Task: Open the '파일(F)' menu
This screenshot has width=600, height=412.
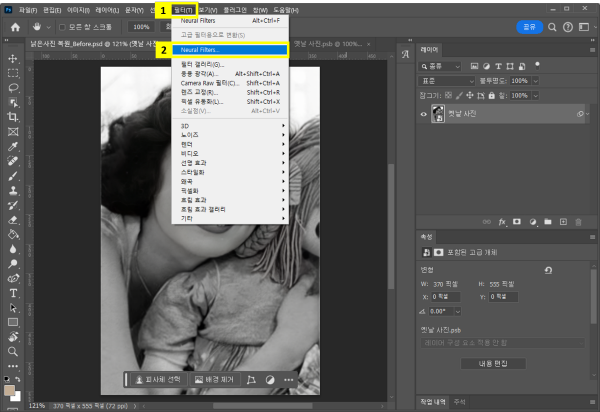Action: [28, 10]
